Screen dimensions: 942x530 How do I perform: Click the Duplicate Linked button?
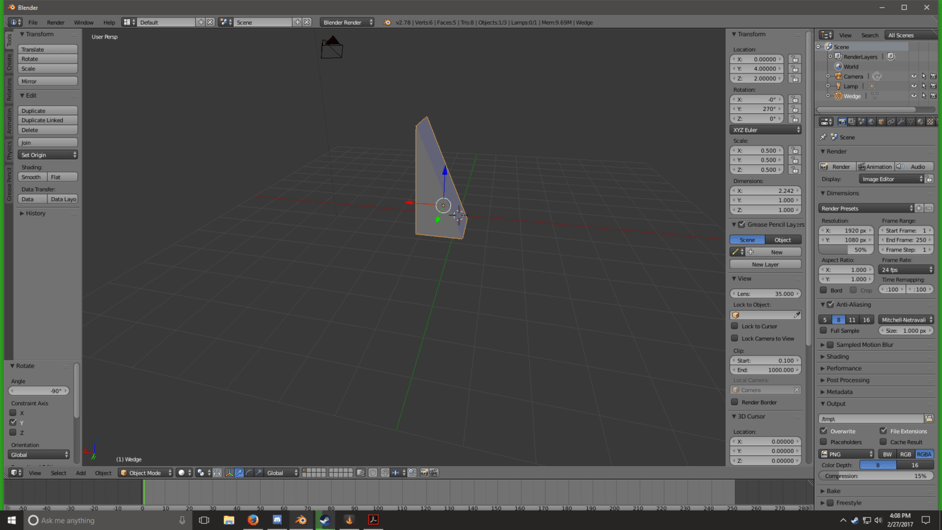pyautogui.click(x=47, y=120)
